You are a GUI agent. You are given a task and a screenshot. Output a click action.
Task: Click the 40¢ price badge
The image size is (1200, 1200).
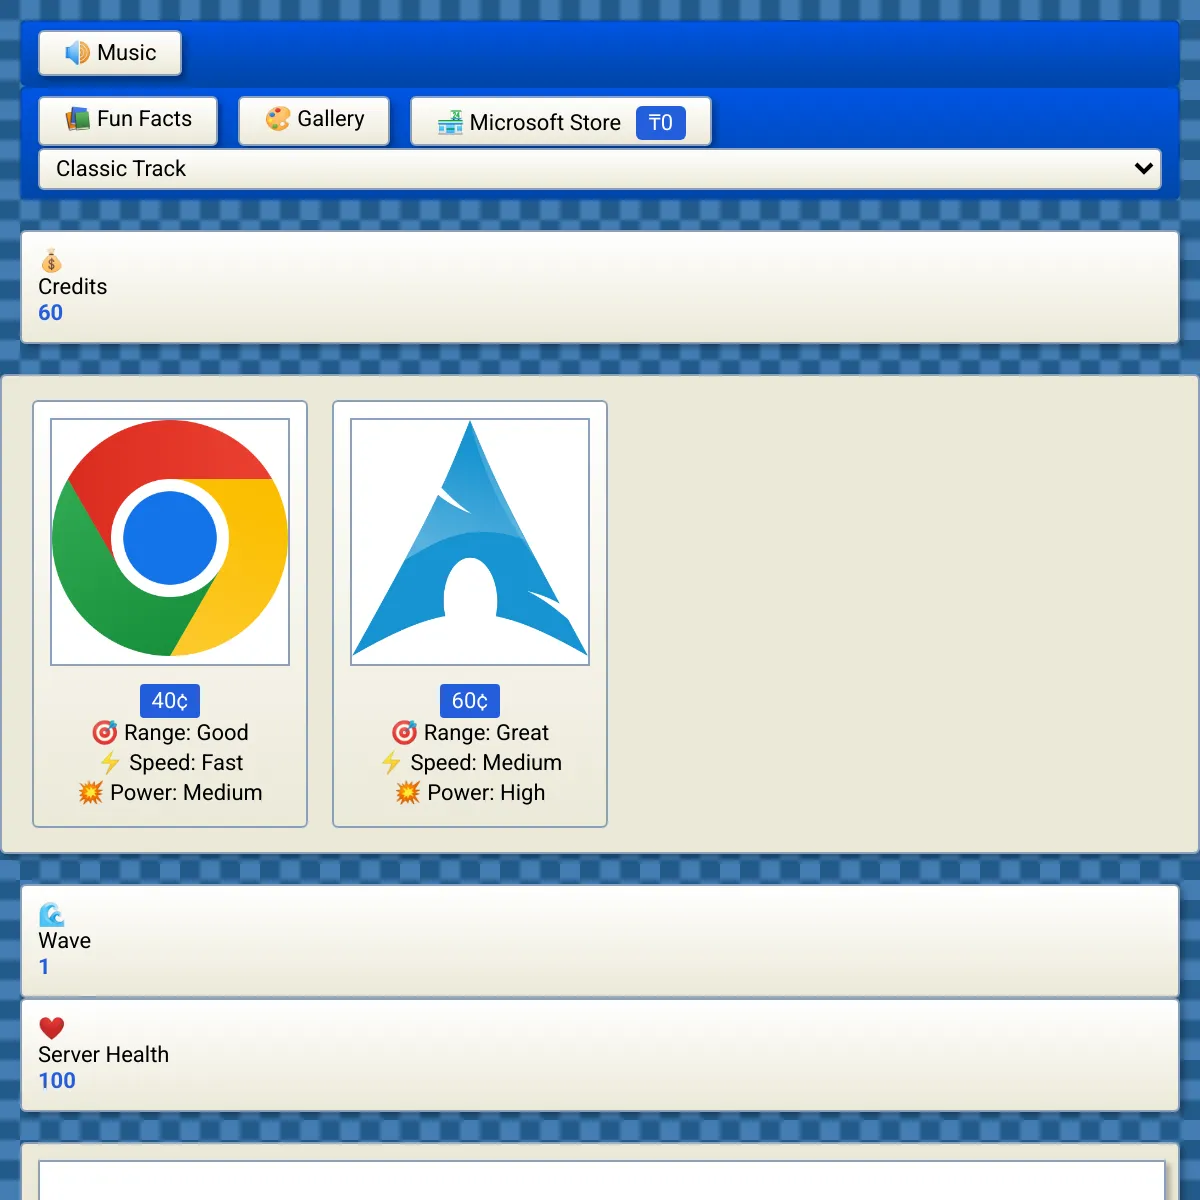(x=170, y=701)
